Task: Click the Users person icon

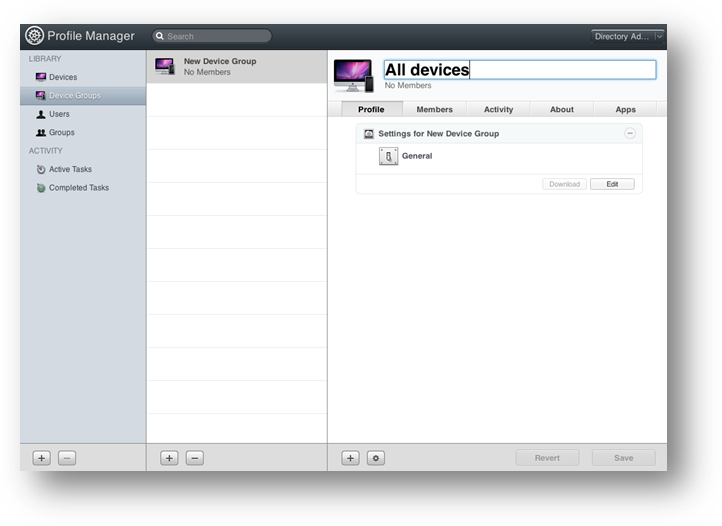Action: coord(41,114)
